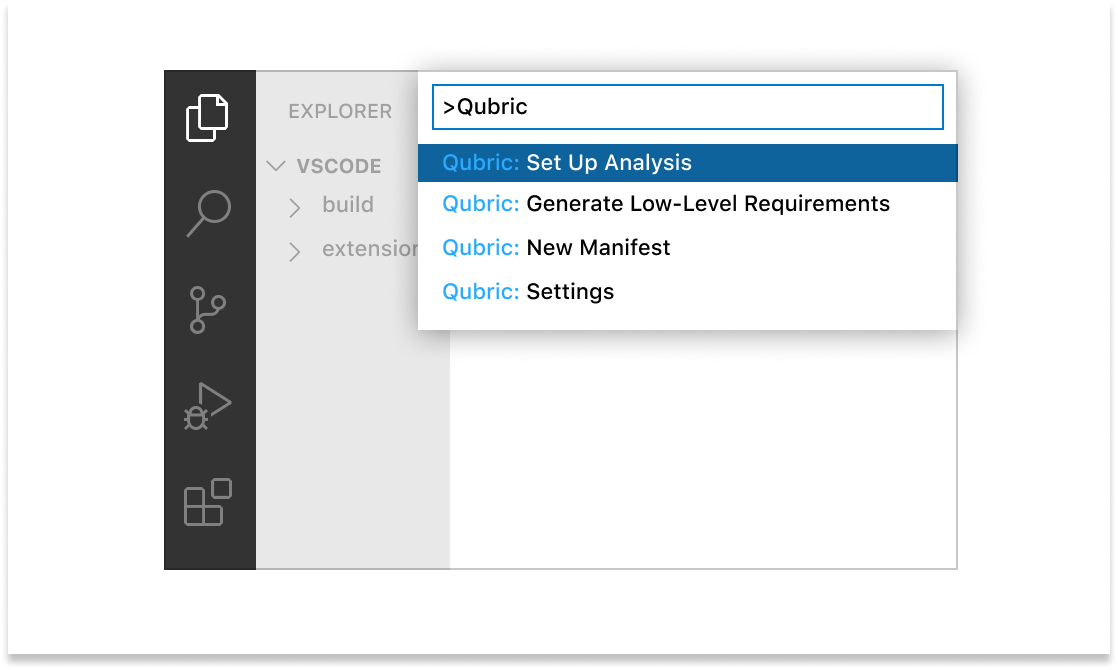Click empty activity bar space below Extensions
The height and width of the screenshot is (670, 1118).
pyautogui.click(x=208, y=550)
